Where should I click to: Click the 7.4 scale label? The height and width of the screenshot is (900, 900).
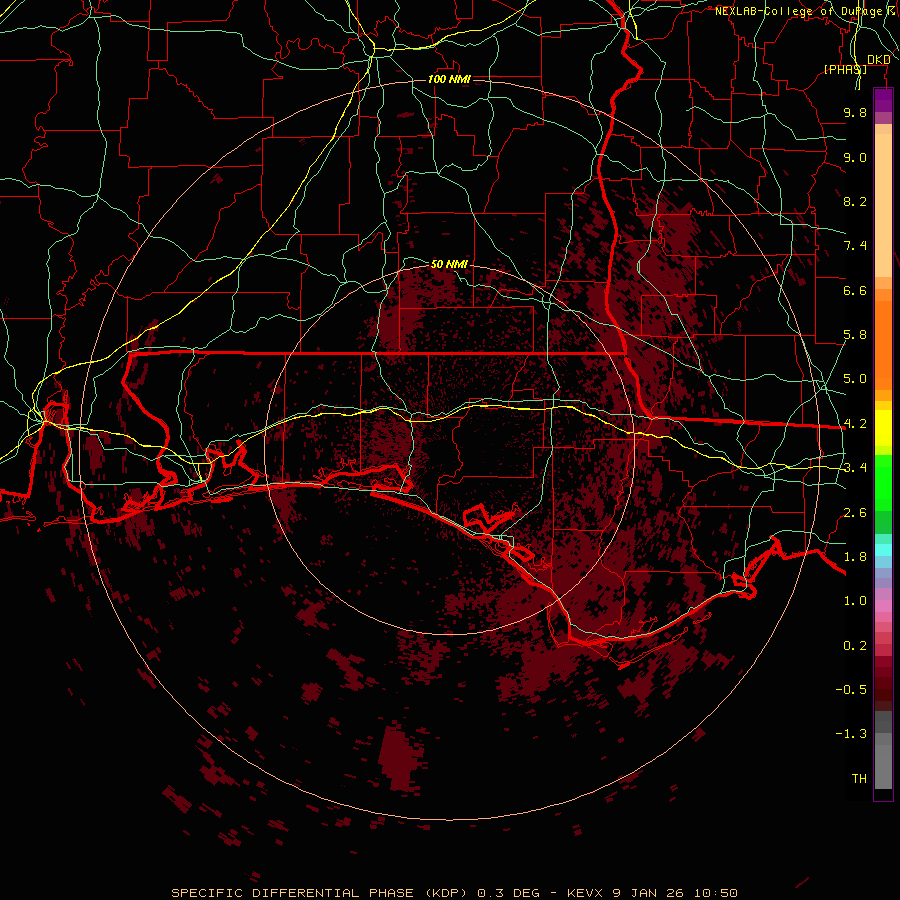click(855, 246)
